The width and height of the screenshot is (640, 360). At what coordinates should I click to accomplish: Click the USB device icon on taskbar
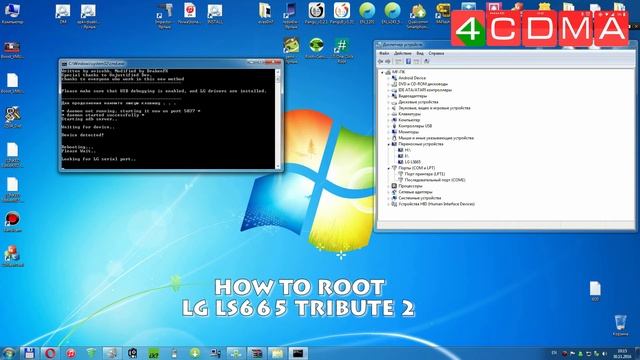point(174,353)
